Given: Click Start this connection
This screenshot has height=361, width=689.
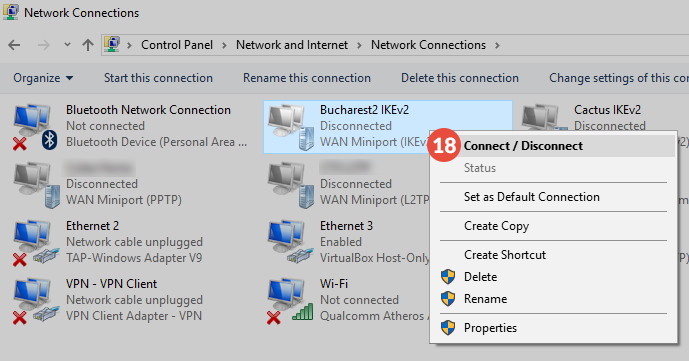Looking at the screenshot, I should (158, 78).
